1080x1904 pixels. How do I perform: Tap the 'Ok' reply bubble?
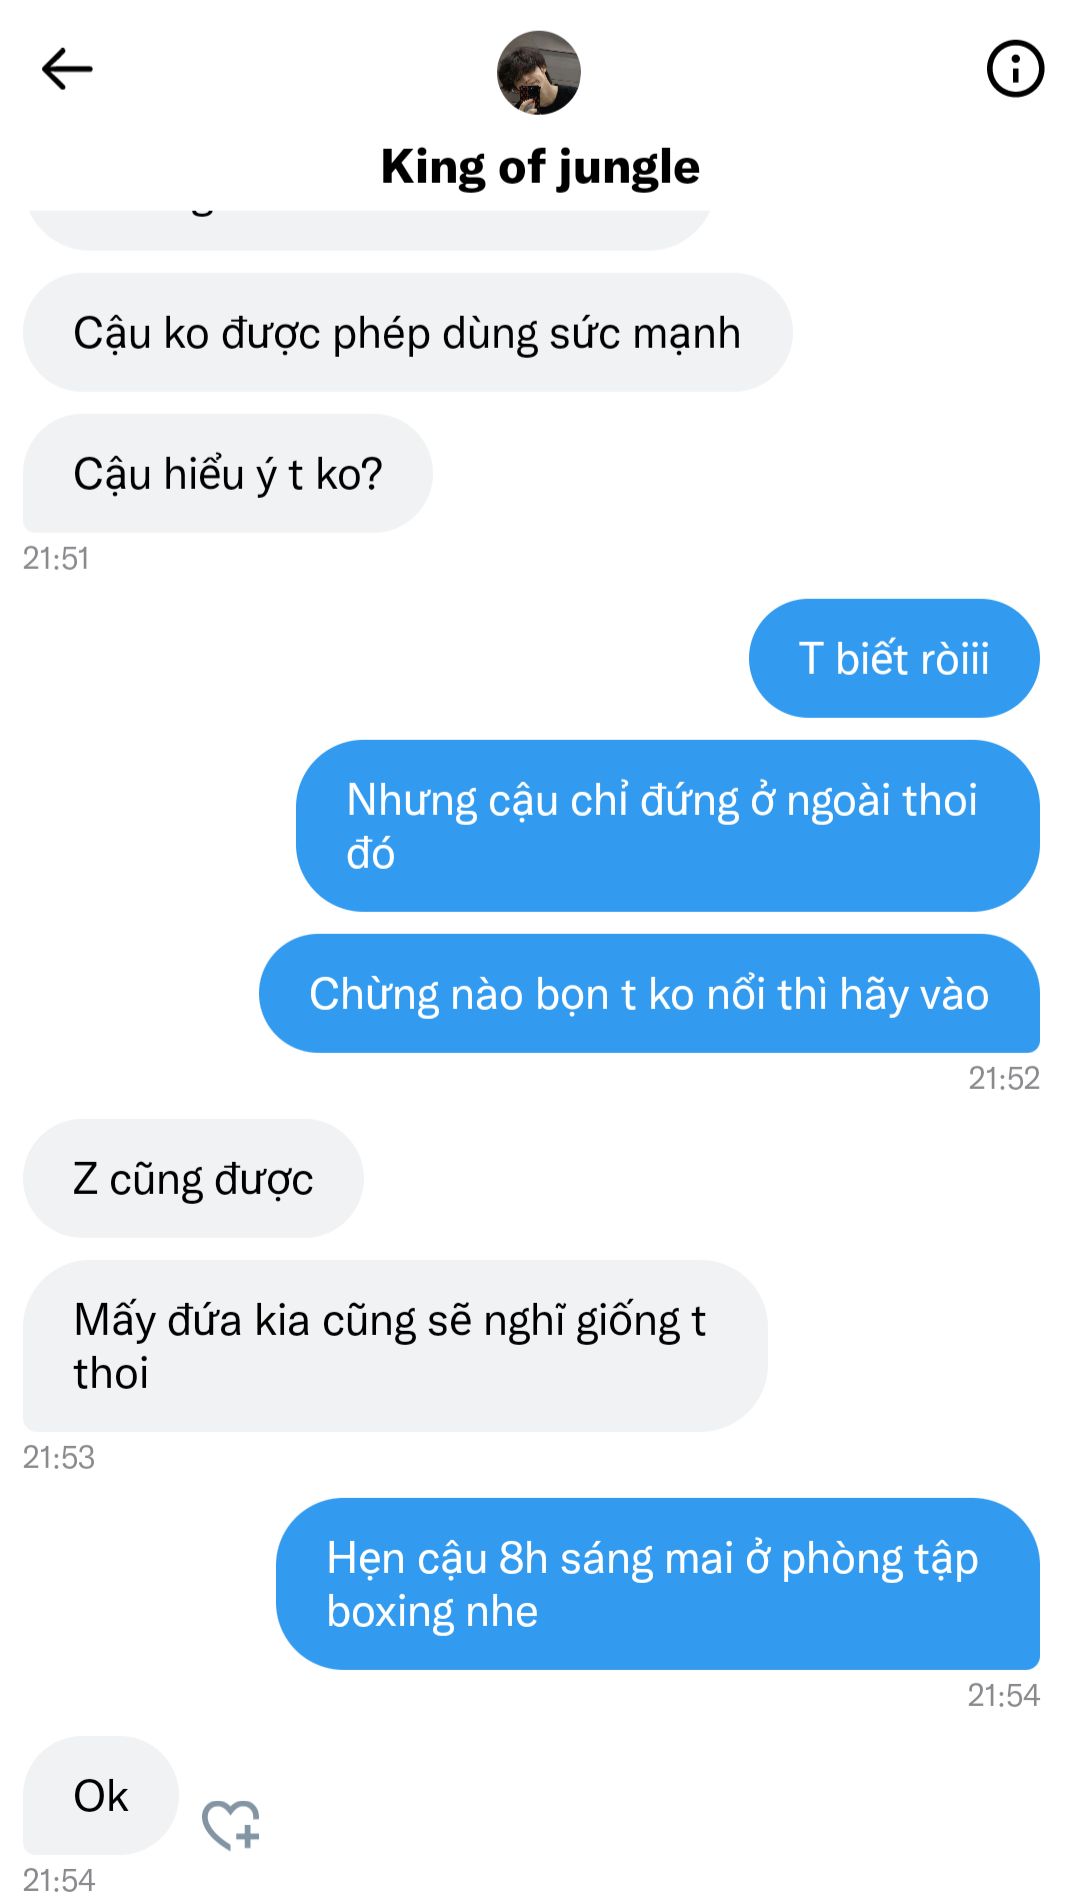click(101, 1795)
